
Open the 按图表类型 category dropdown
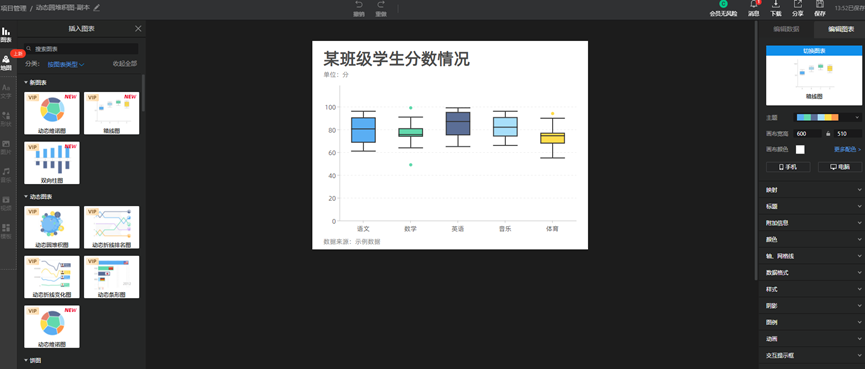pos(65,65)
